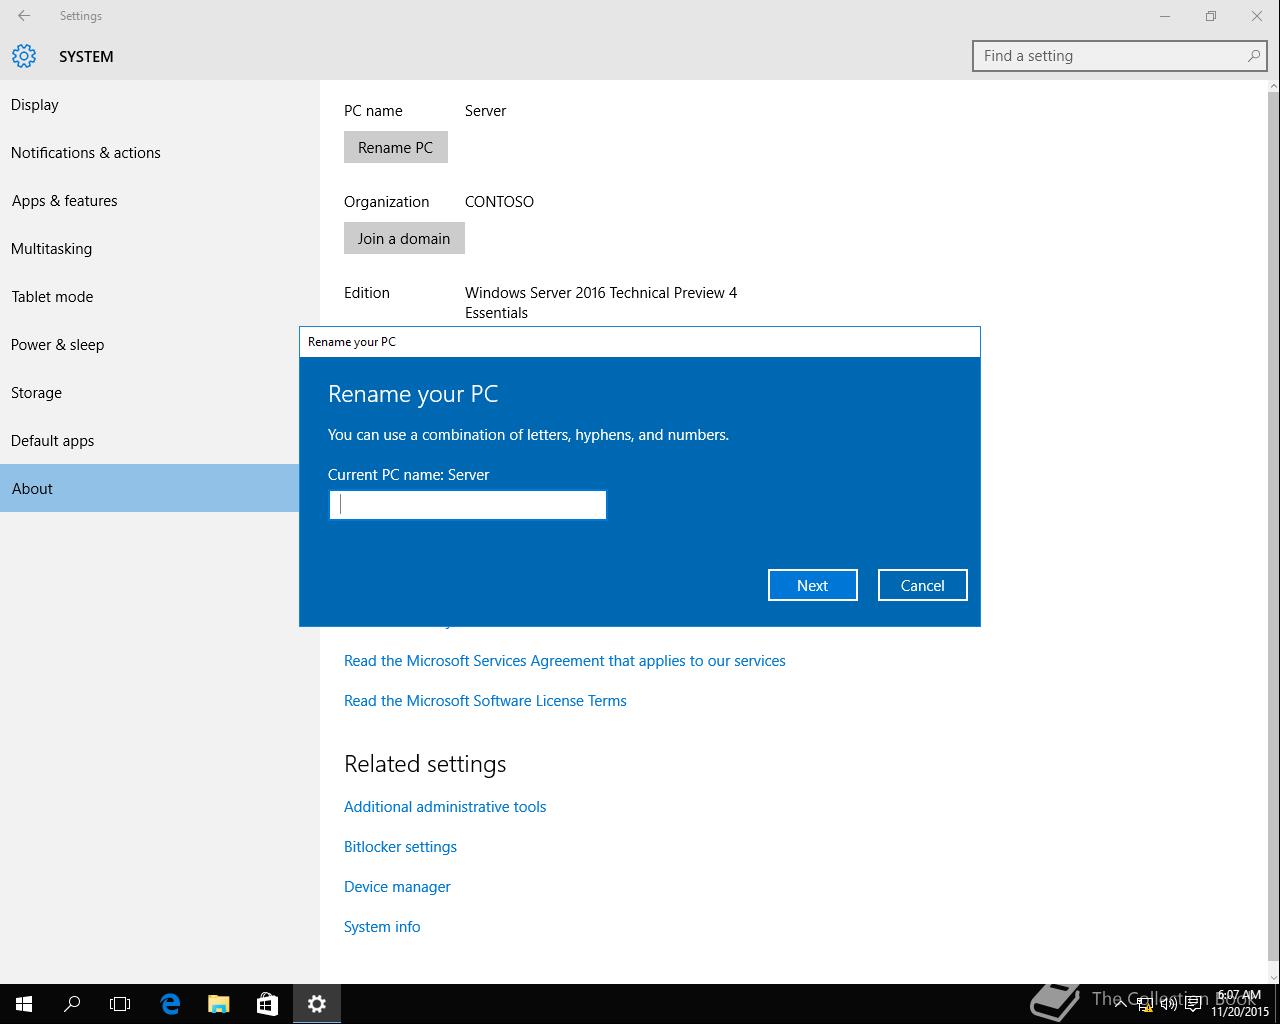Click the Find a setting search box

1120,56
